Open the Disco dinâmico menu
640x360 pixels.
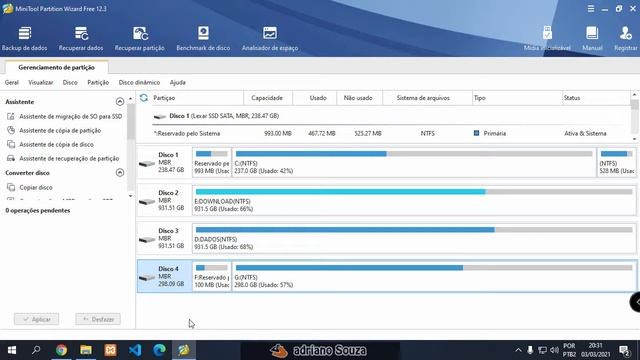click(x=139, y=82)
